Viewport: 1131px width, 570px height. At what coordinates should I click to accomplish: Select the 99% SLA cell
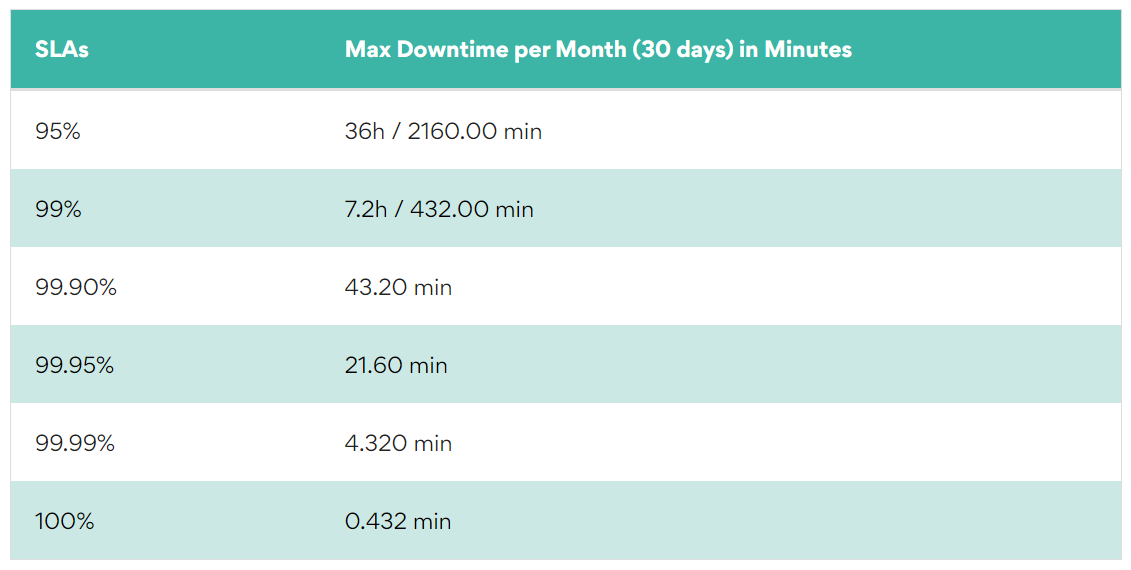click(57, 209)
